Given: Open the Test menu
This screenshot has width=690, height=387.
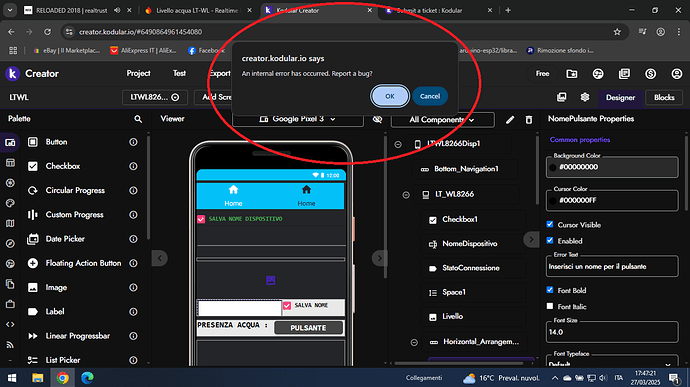Looking at the screenshot, I should (179, 74).
